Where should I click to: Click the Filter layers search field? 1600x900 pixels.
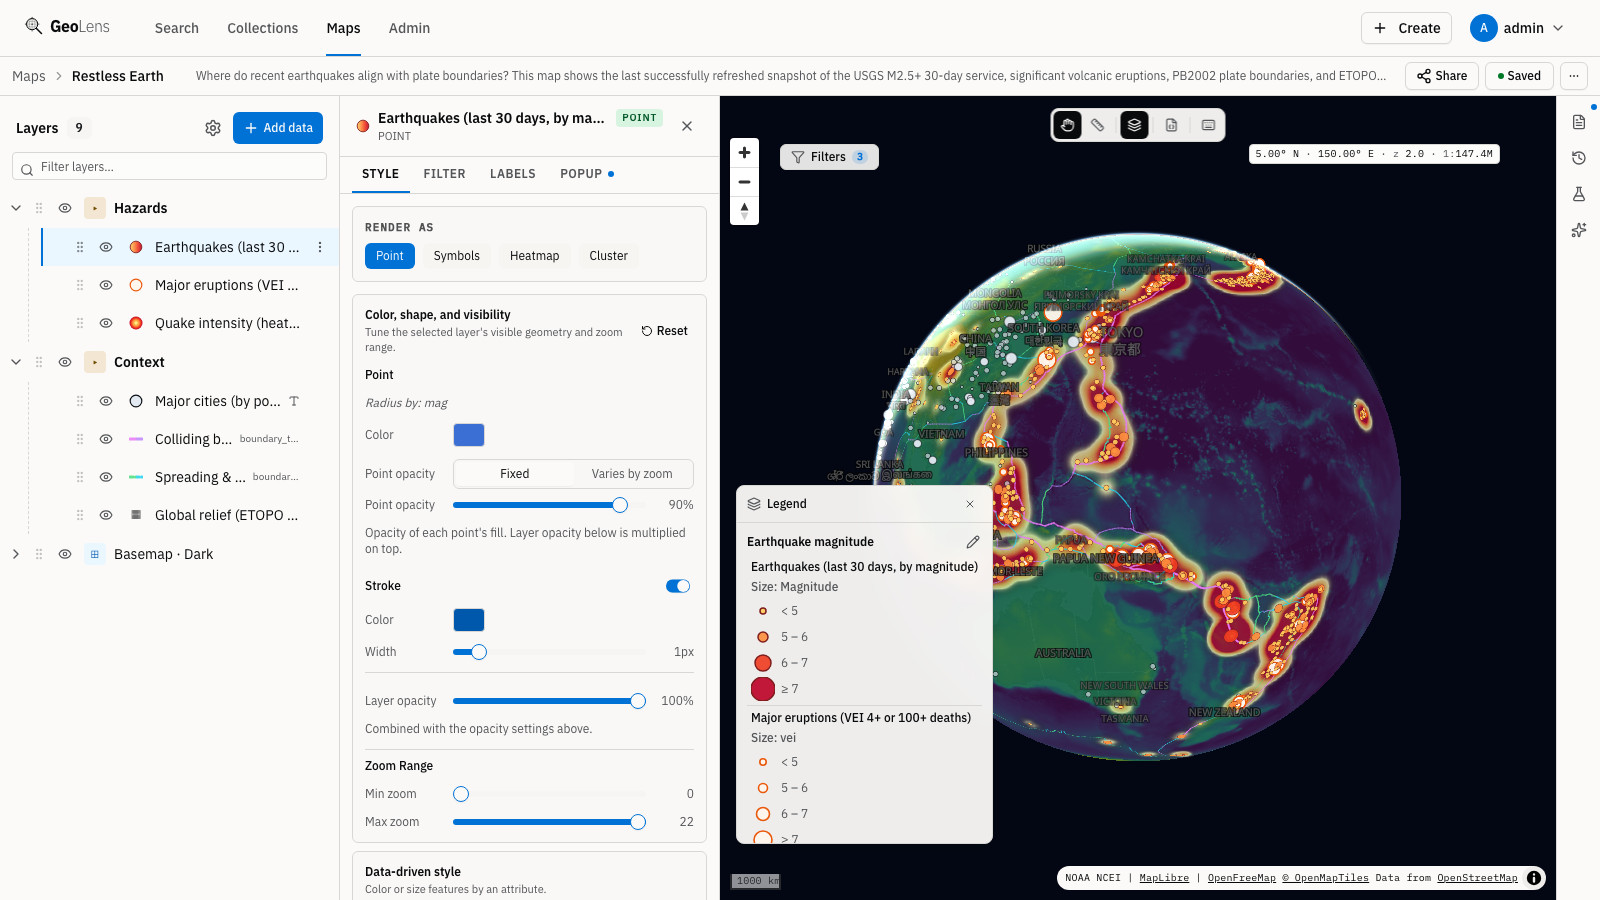click(170, 167)
